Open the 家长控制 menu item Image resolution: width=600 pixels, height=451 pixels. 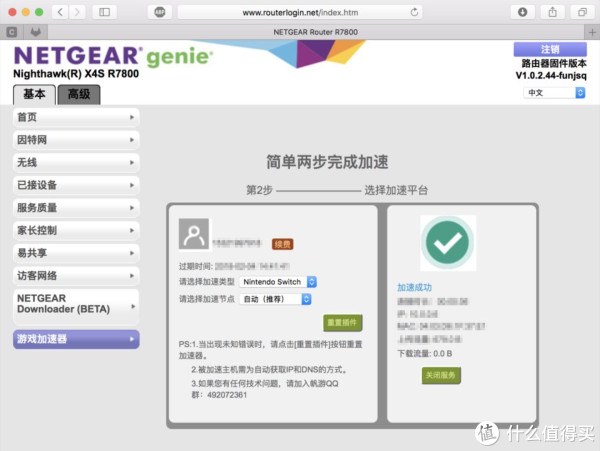pyautogui.click(x=76, y=230)
